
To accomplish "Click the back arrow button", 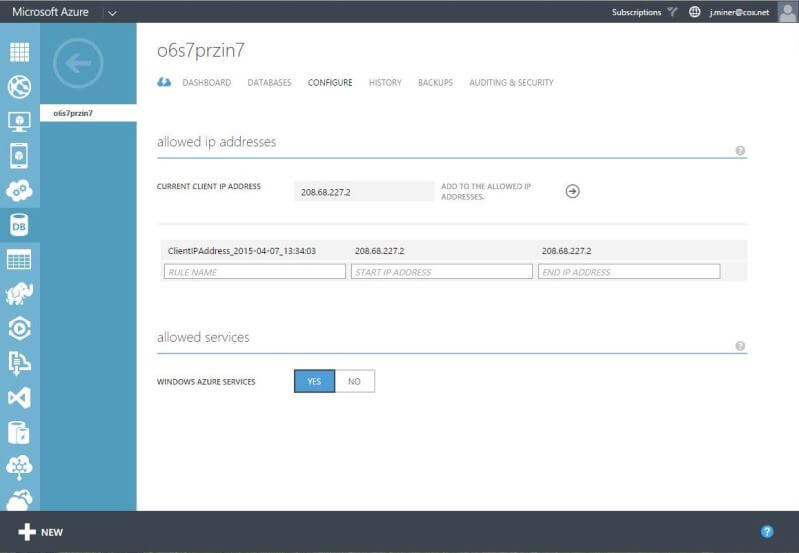I will coord(78,63).
